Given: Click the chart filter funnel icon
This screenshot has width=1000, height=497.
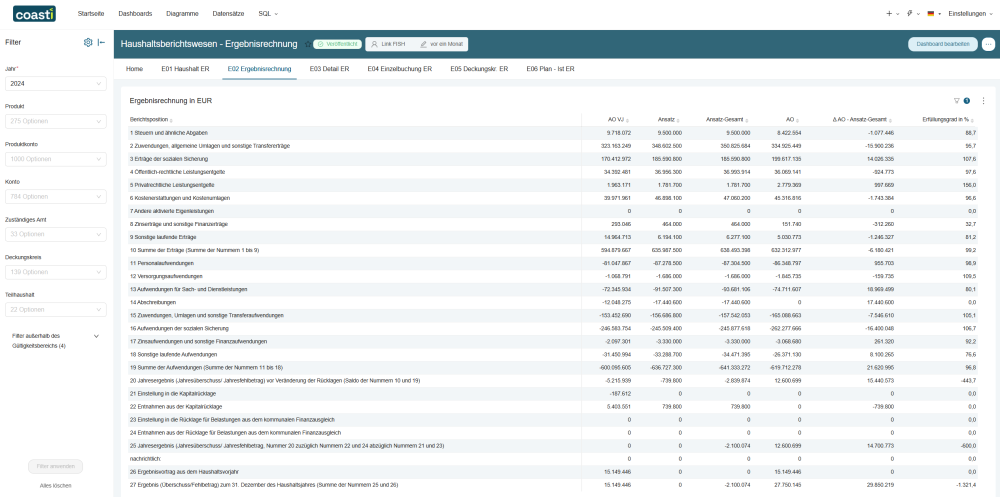Looking at the screenshot, I should click(x=956, y=100).
